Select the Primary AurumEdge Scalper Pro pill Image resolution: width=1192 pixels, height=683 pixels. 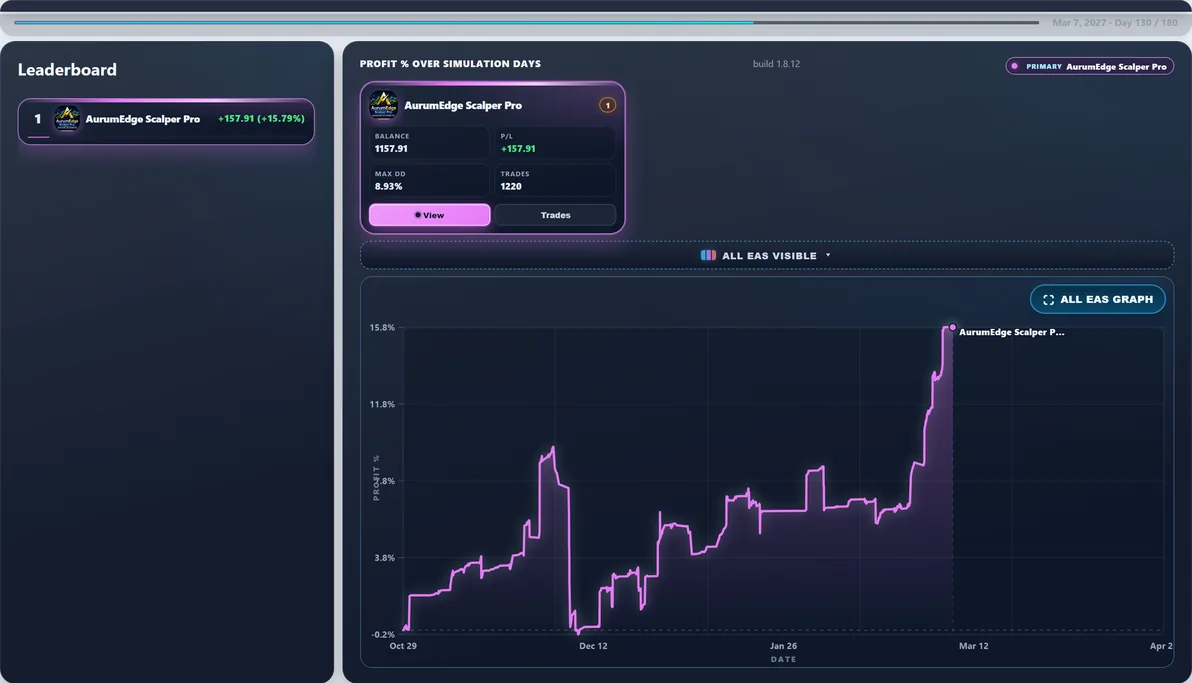coord(1089,66)
